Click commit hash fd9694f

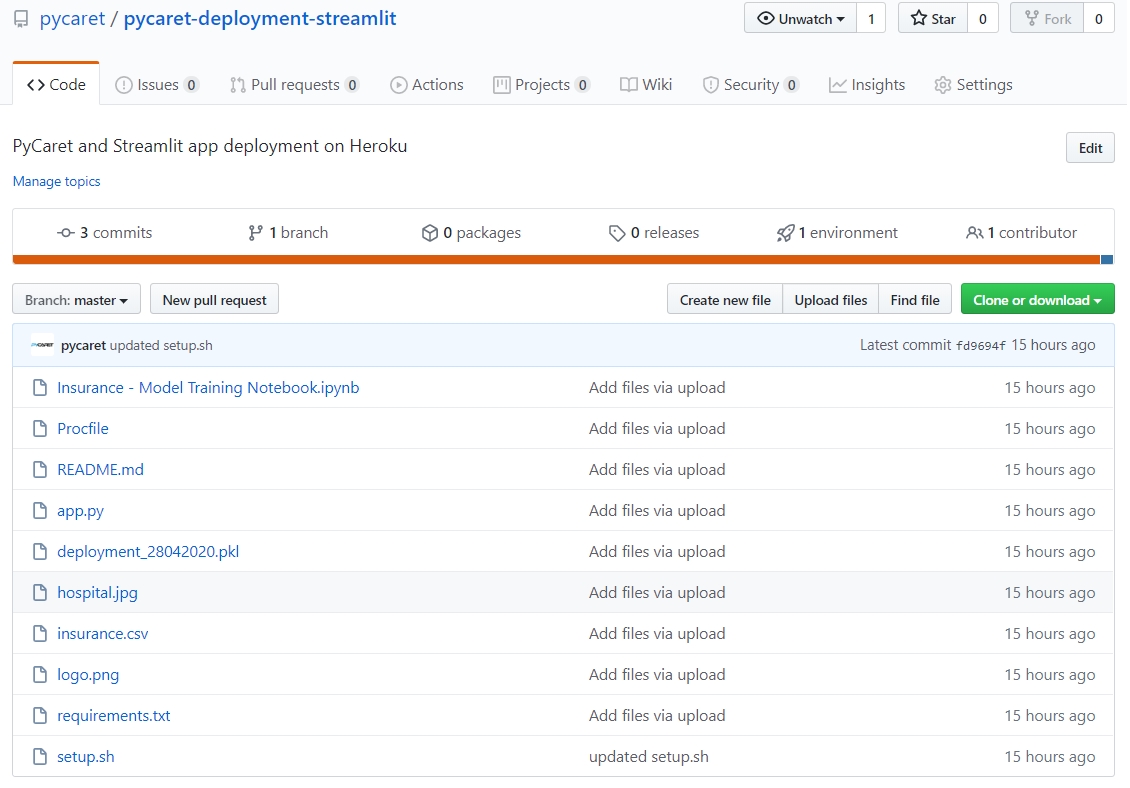pyautogui.click(x=981, y=345)
